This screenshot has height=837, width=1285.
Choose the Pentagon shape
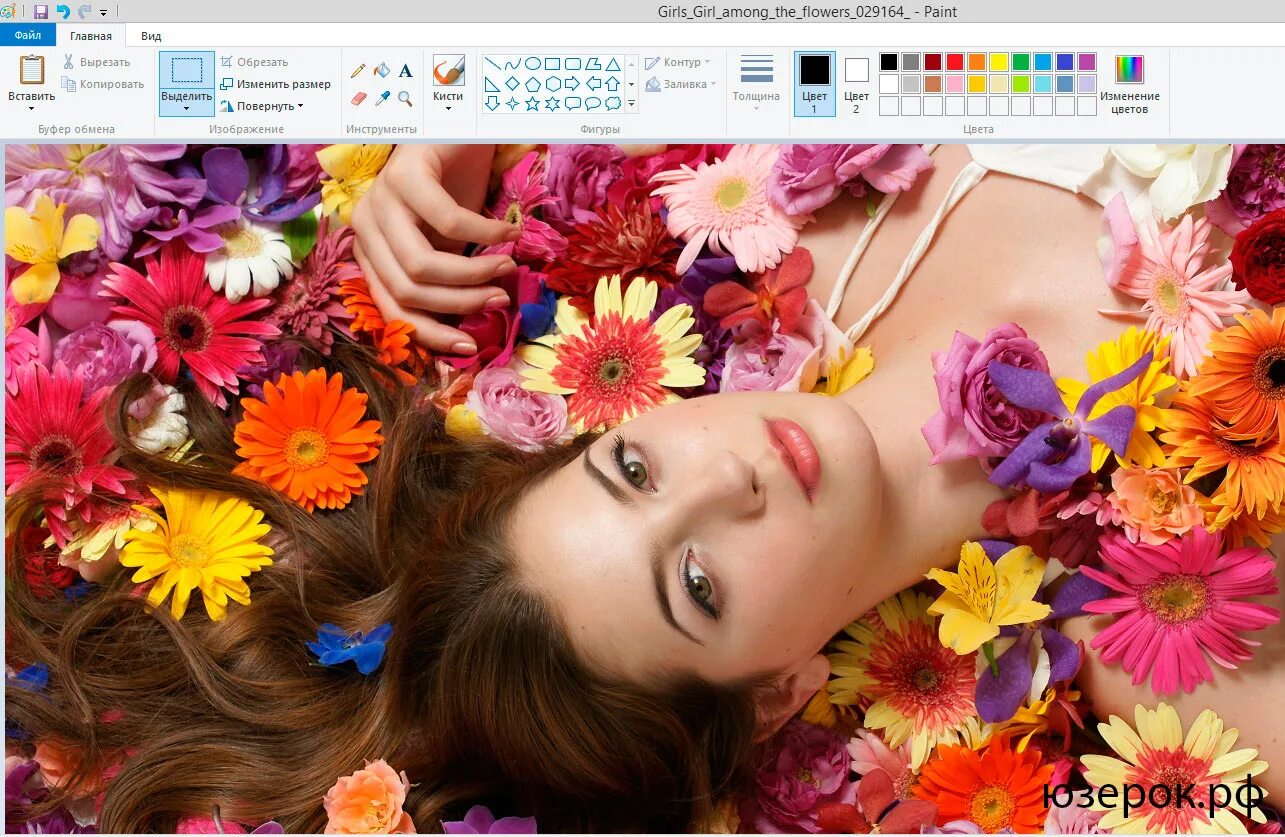532,84
